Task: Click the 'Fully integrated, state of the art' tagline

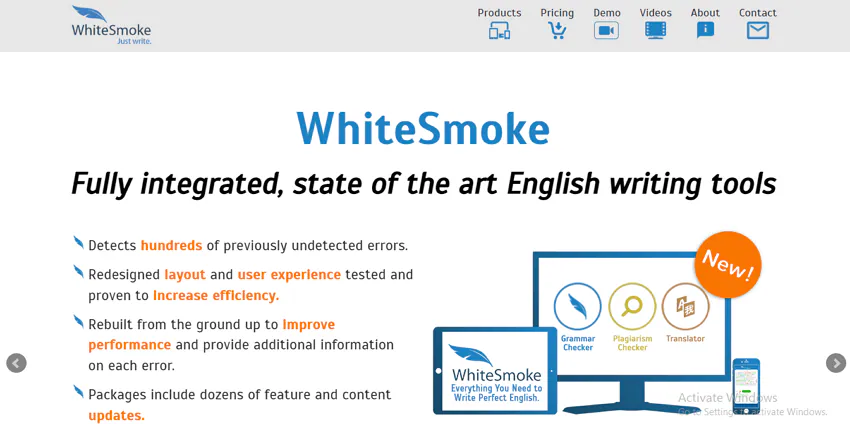Action: click(x=423, y=184)
